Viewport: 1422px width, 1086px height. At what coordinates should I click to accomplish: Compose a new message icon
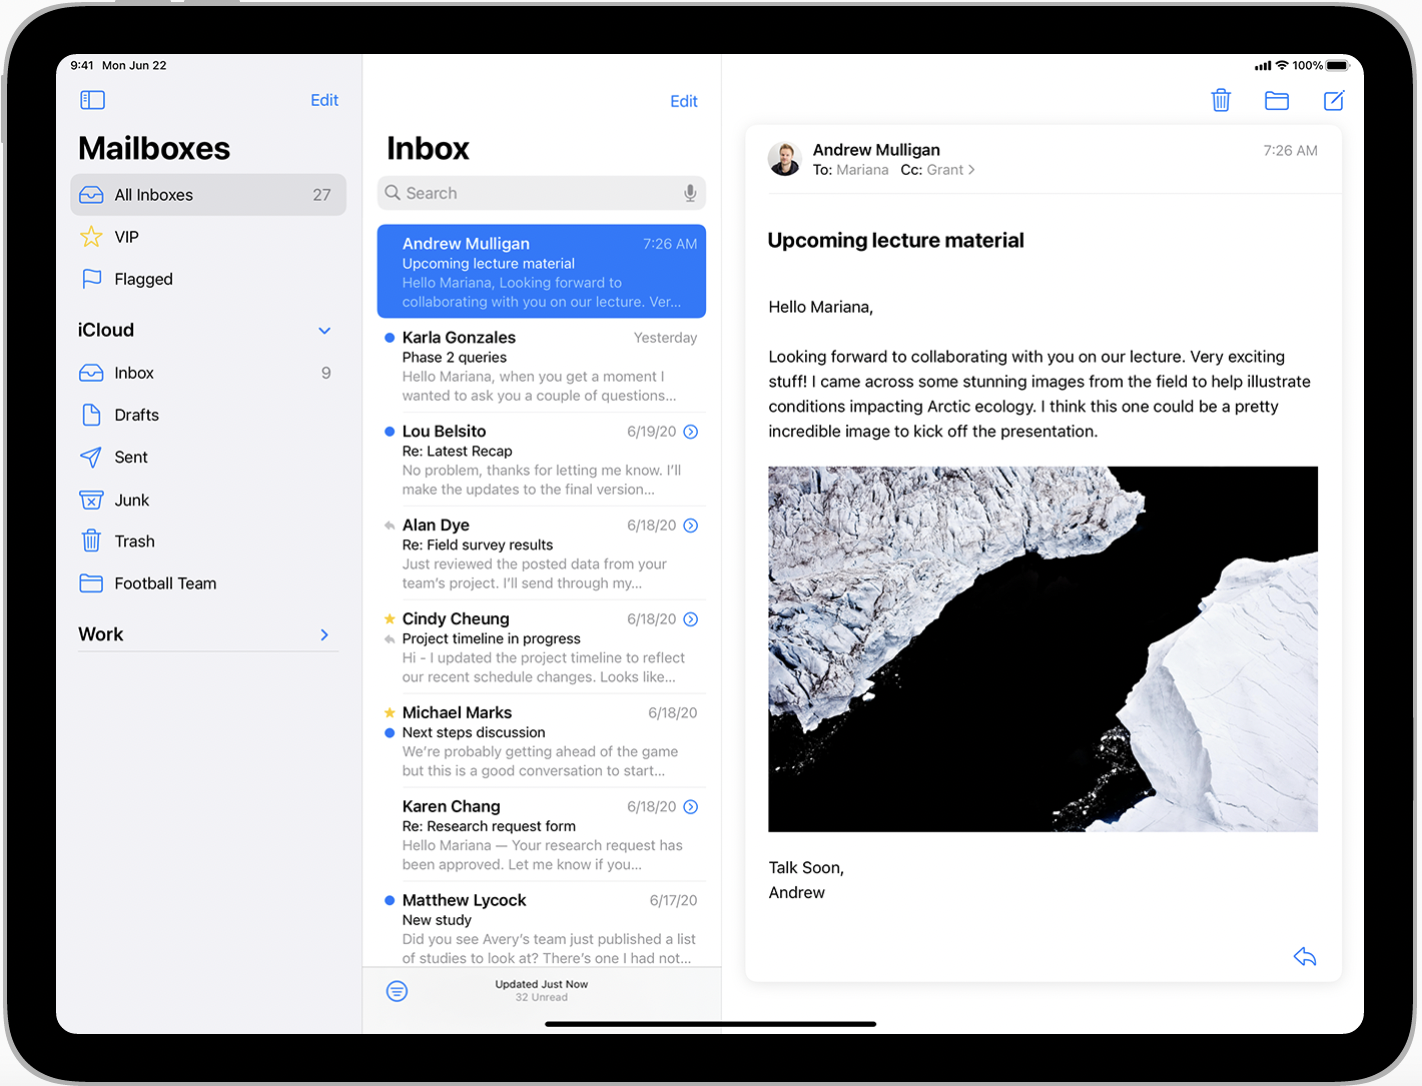click(x=1334, y=100)
